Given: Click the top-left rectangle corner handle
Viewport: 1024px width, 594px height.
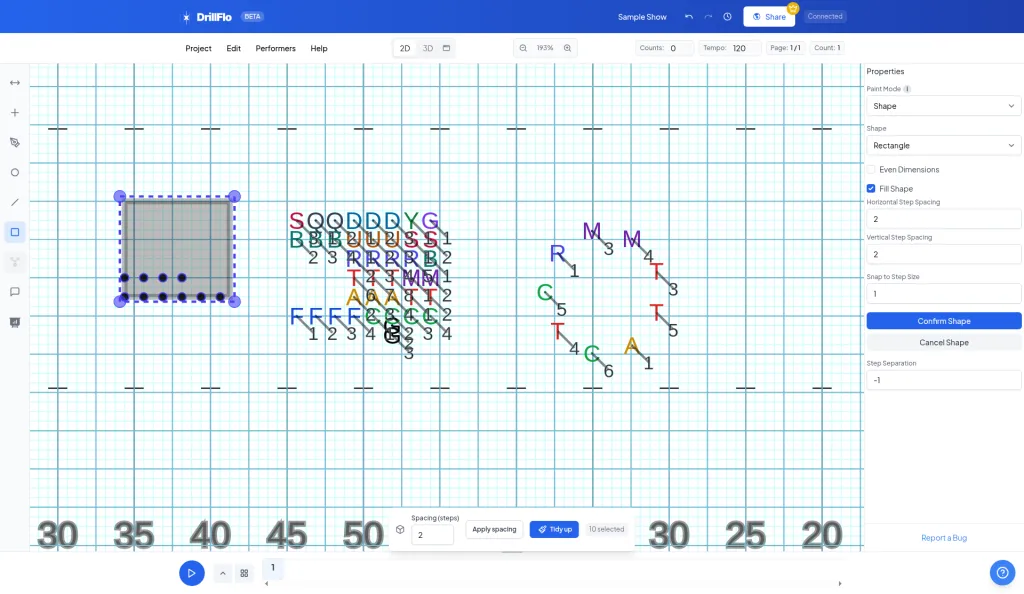Looking at the screenshot, I should coord(120,196).
